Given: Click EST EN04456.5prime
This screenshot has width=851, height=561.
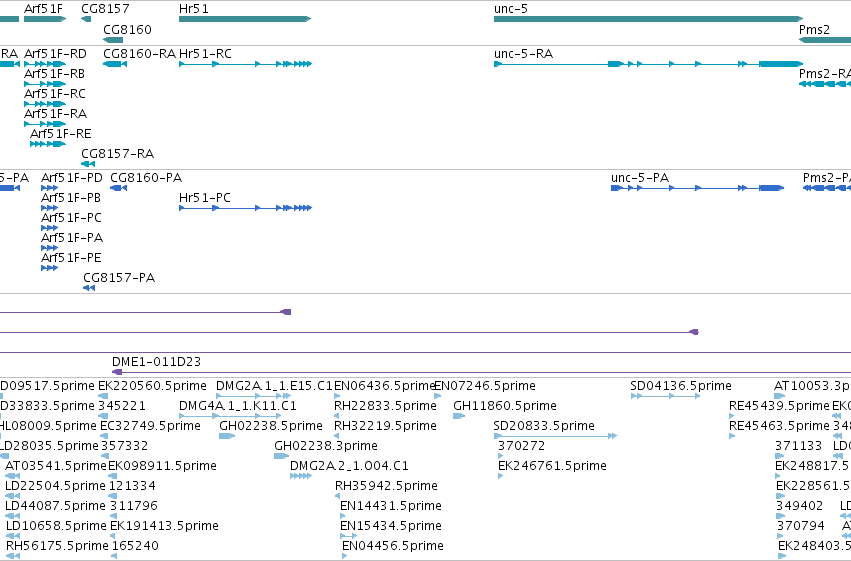Looking at the screenshot, I should (392, 546).
